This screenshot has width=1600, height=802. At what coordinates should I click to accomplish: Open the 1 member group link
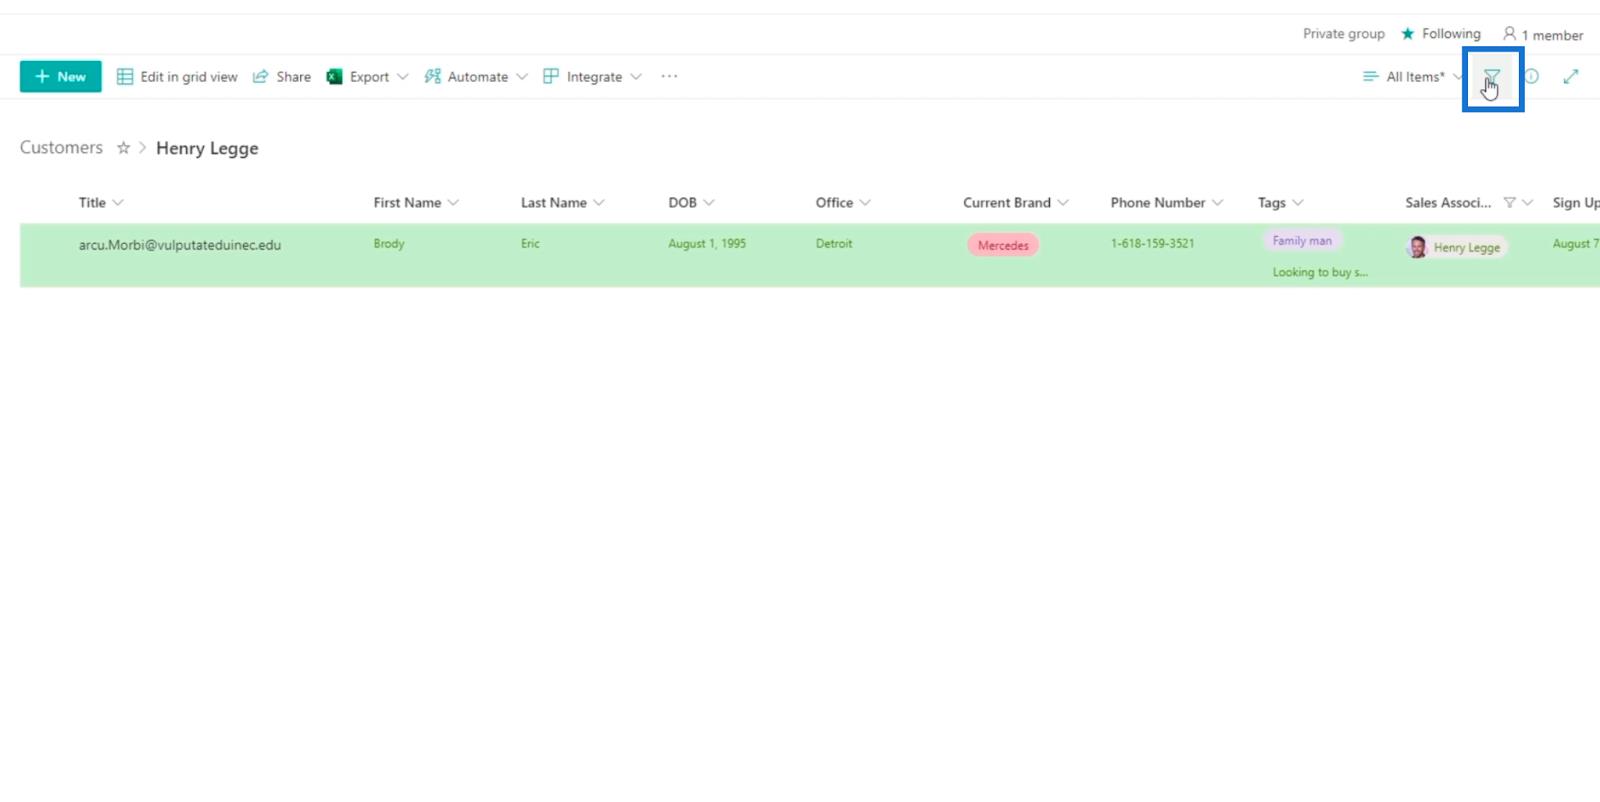click(1543, 34)
